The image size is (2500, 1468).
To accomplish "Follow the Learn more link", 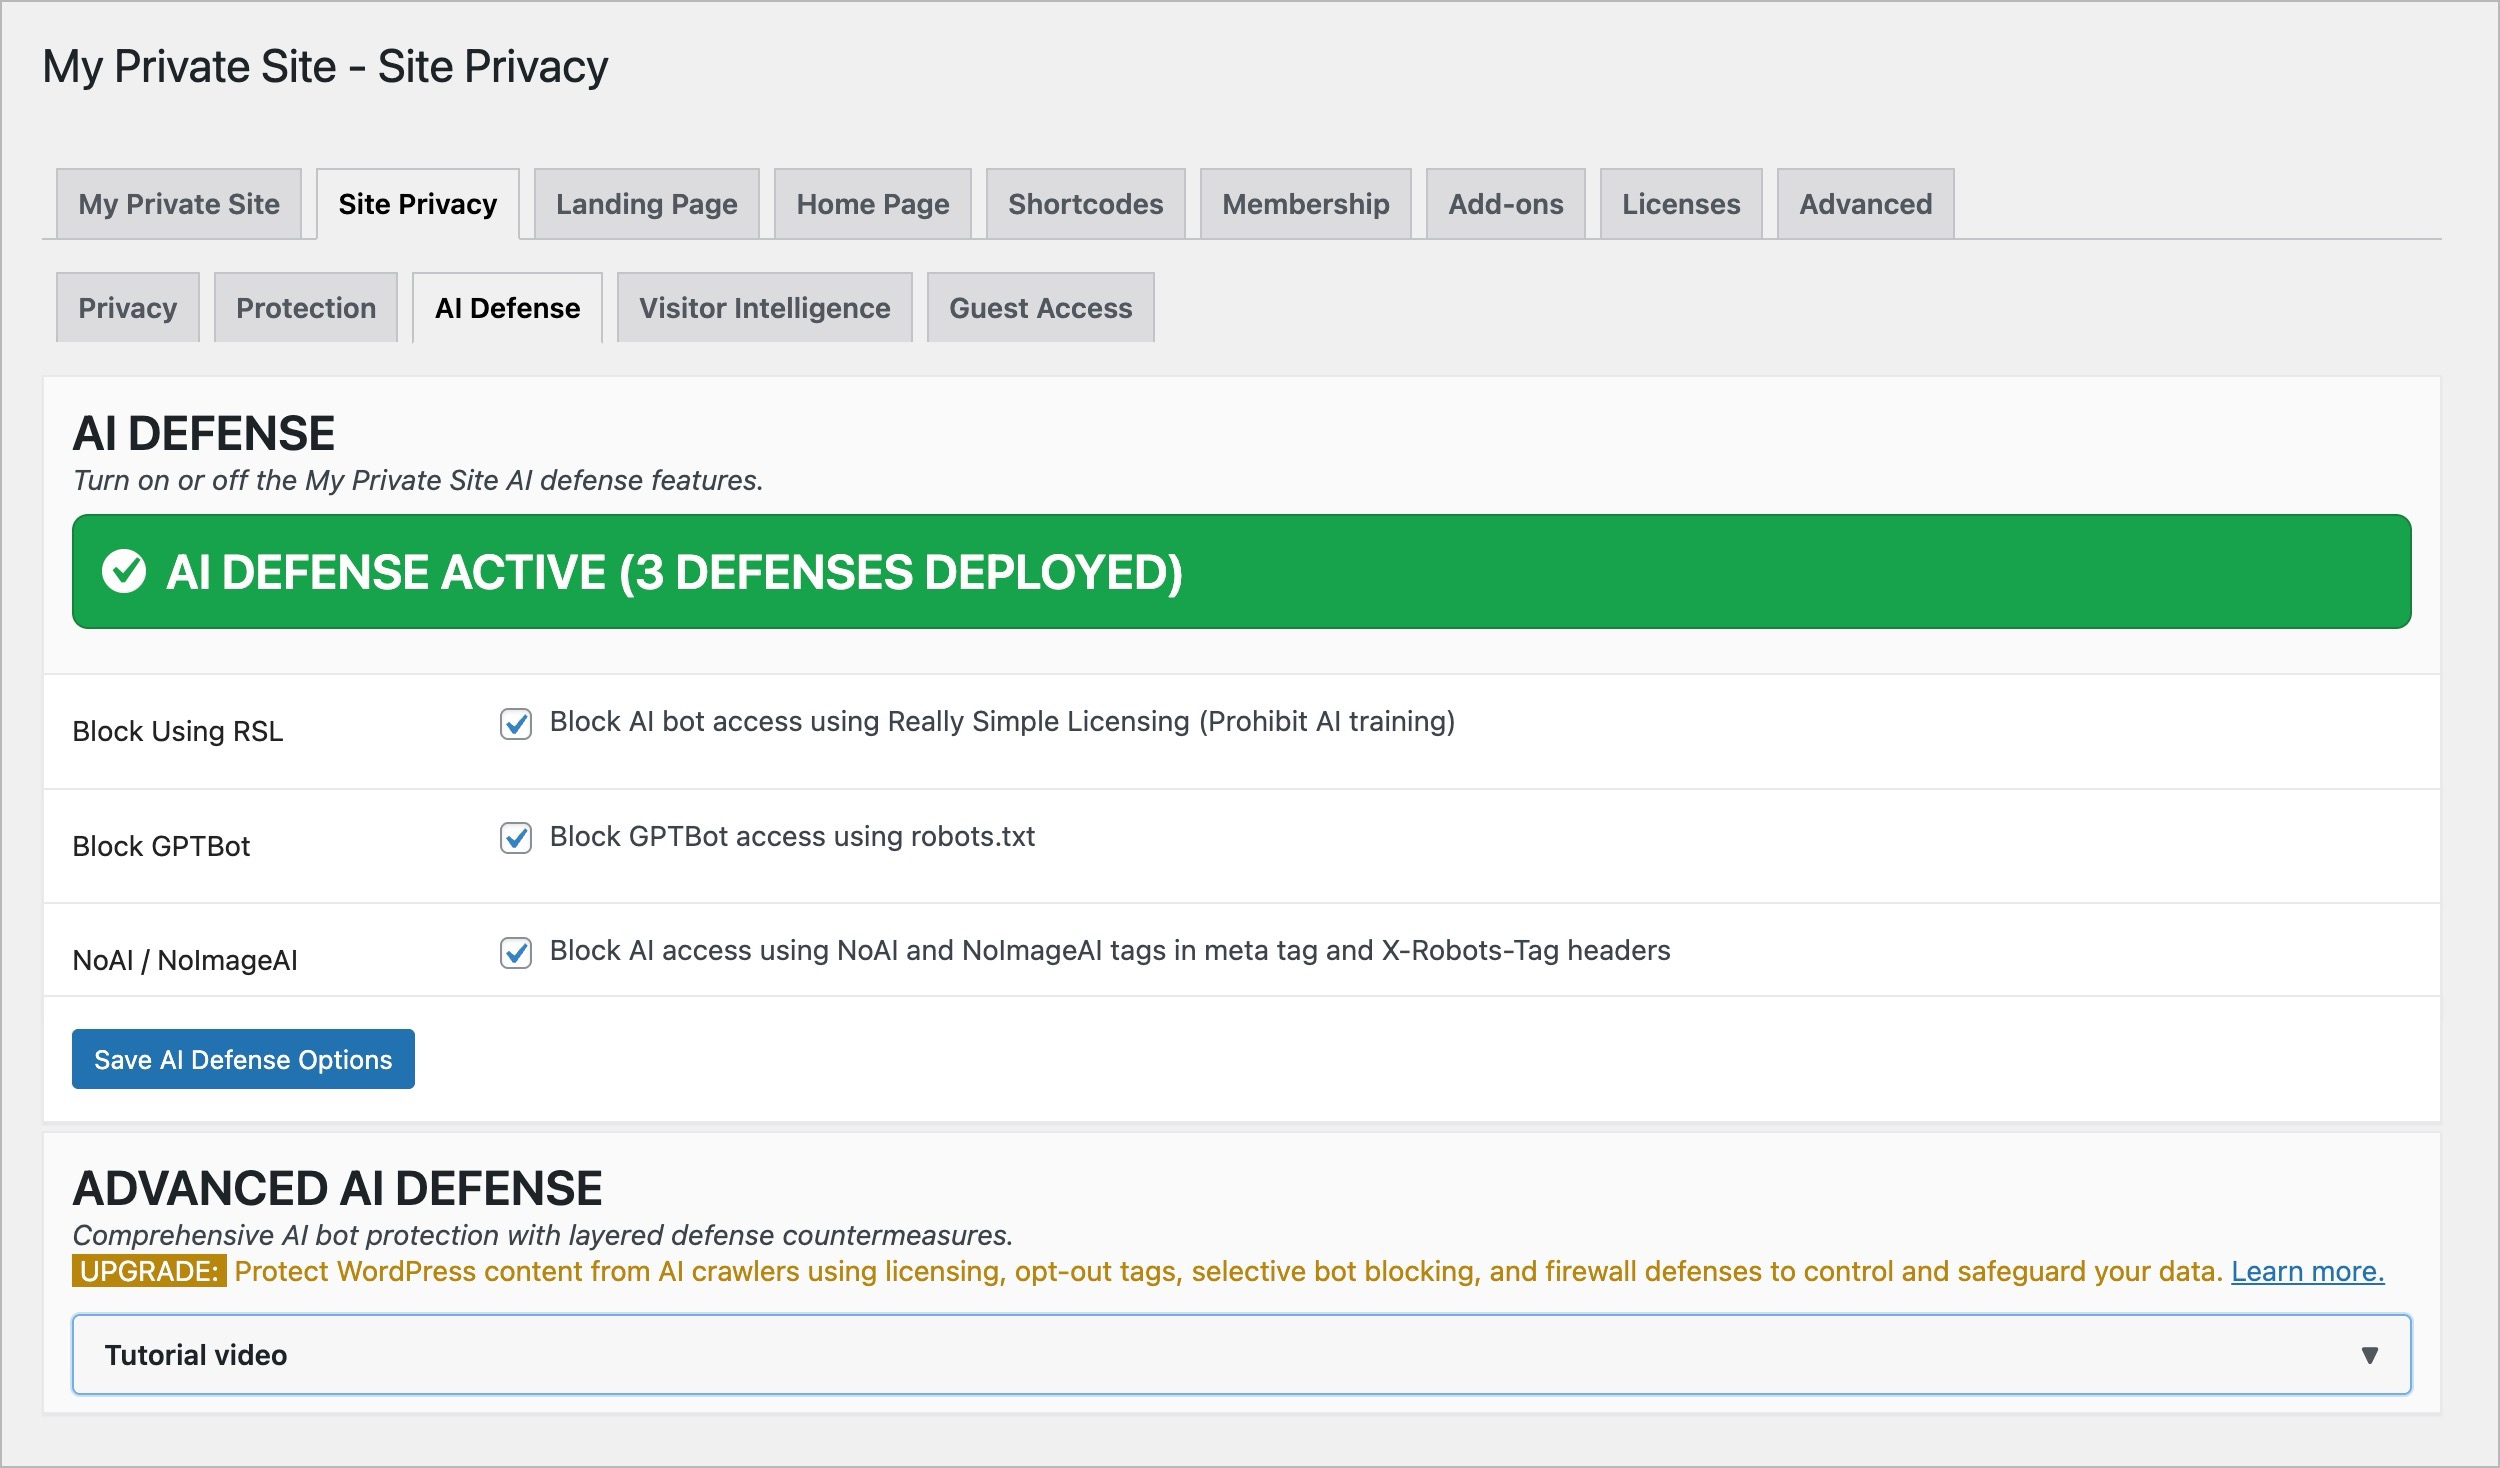I will pos(2306,1271).
